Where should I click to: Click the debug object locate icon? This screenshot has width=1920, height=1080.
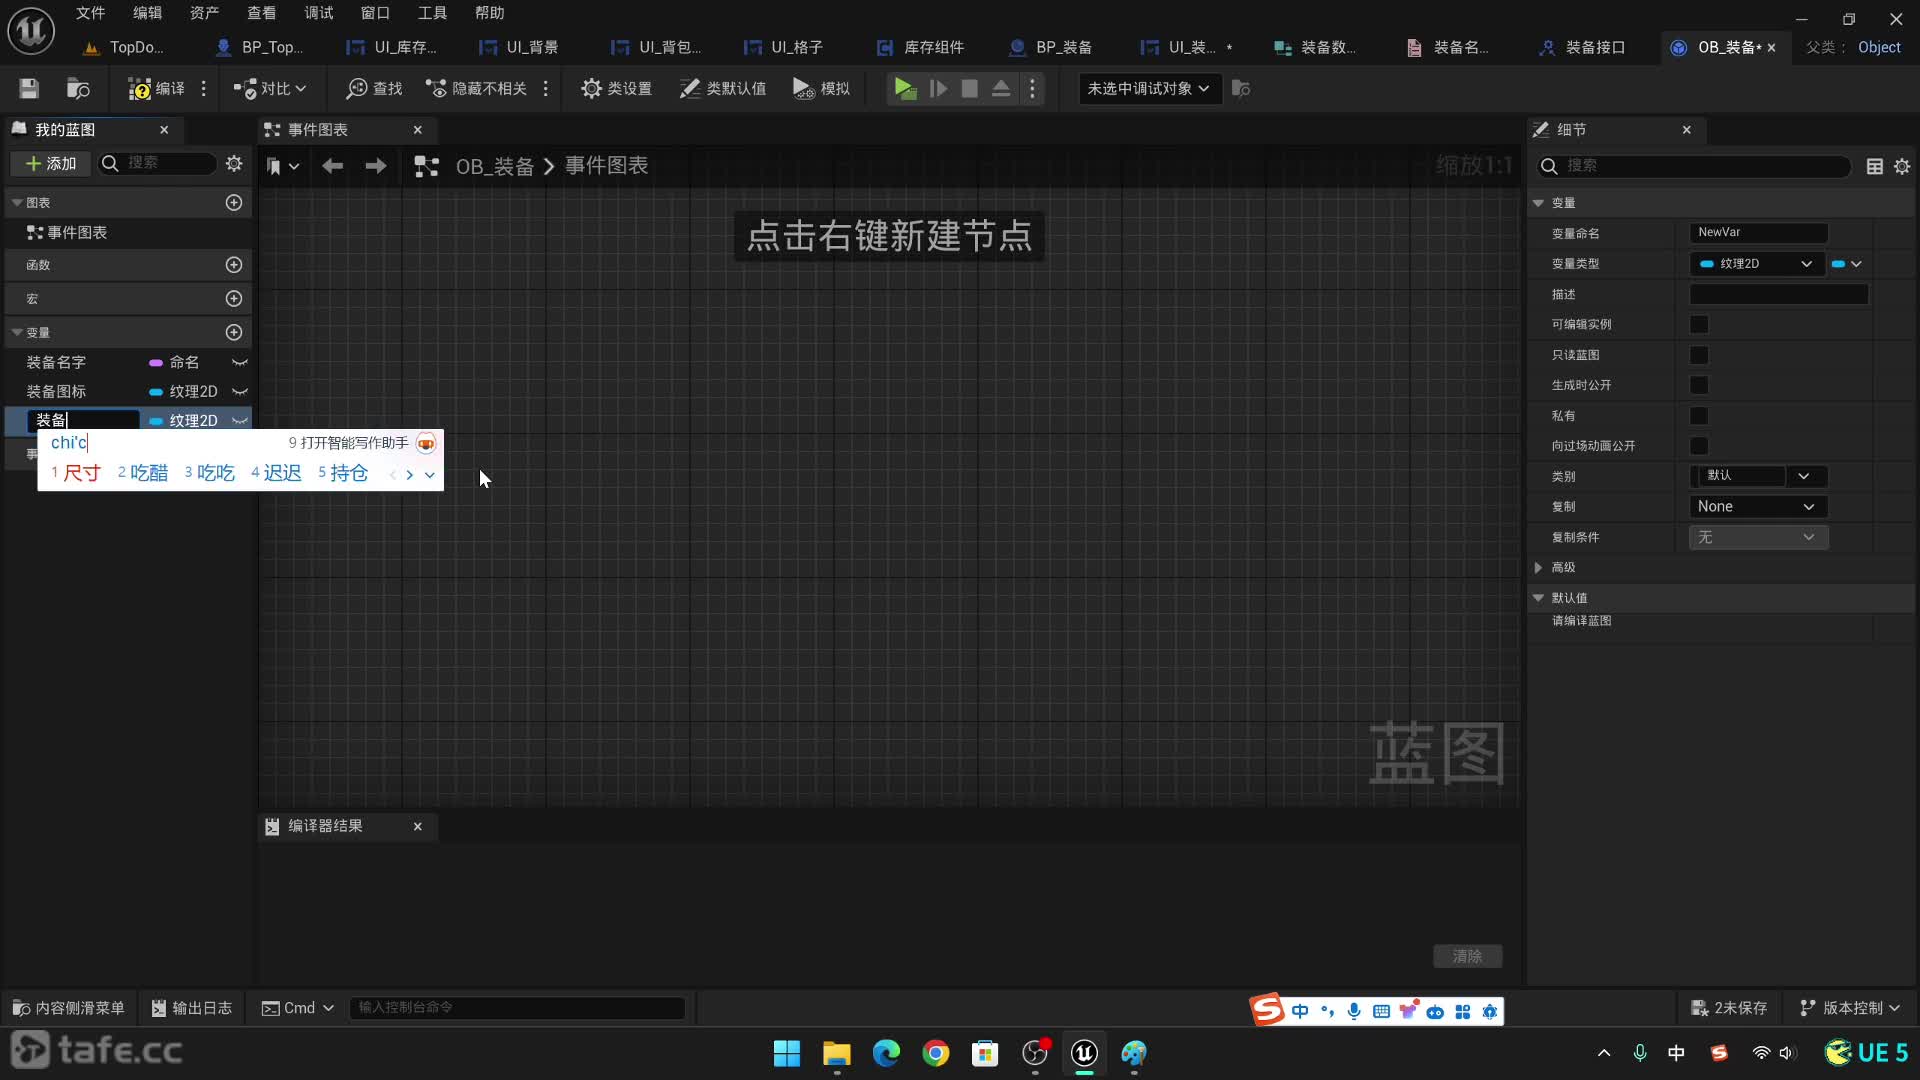tap(1241, 88)
